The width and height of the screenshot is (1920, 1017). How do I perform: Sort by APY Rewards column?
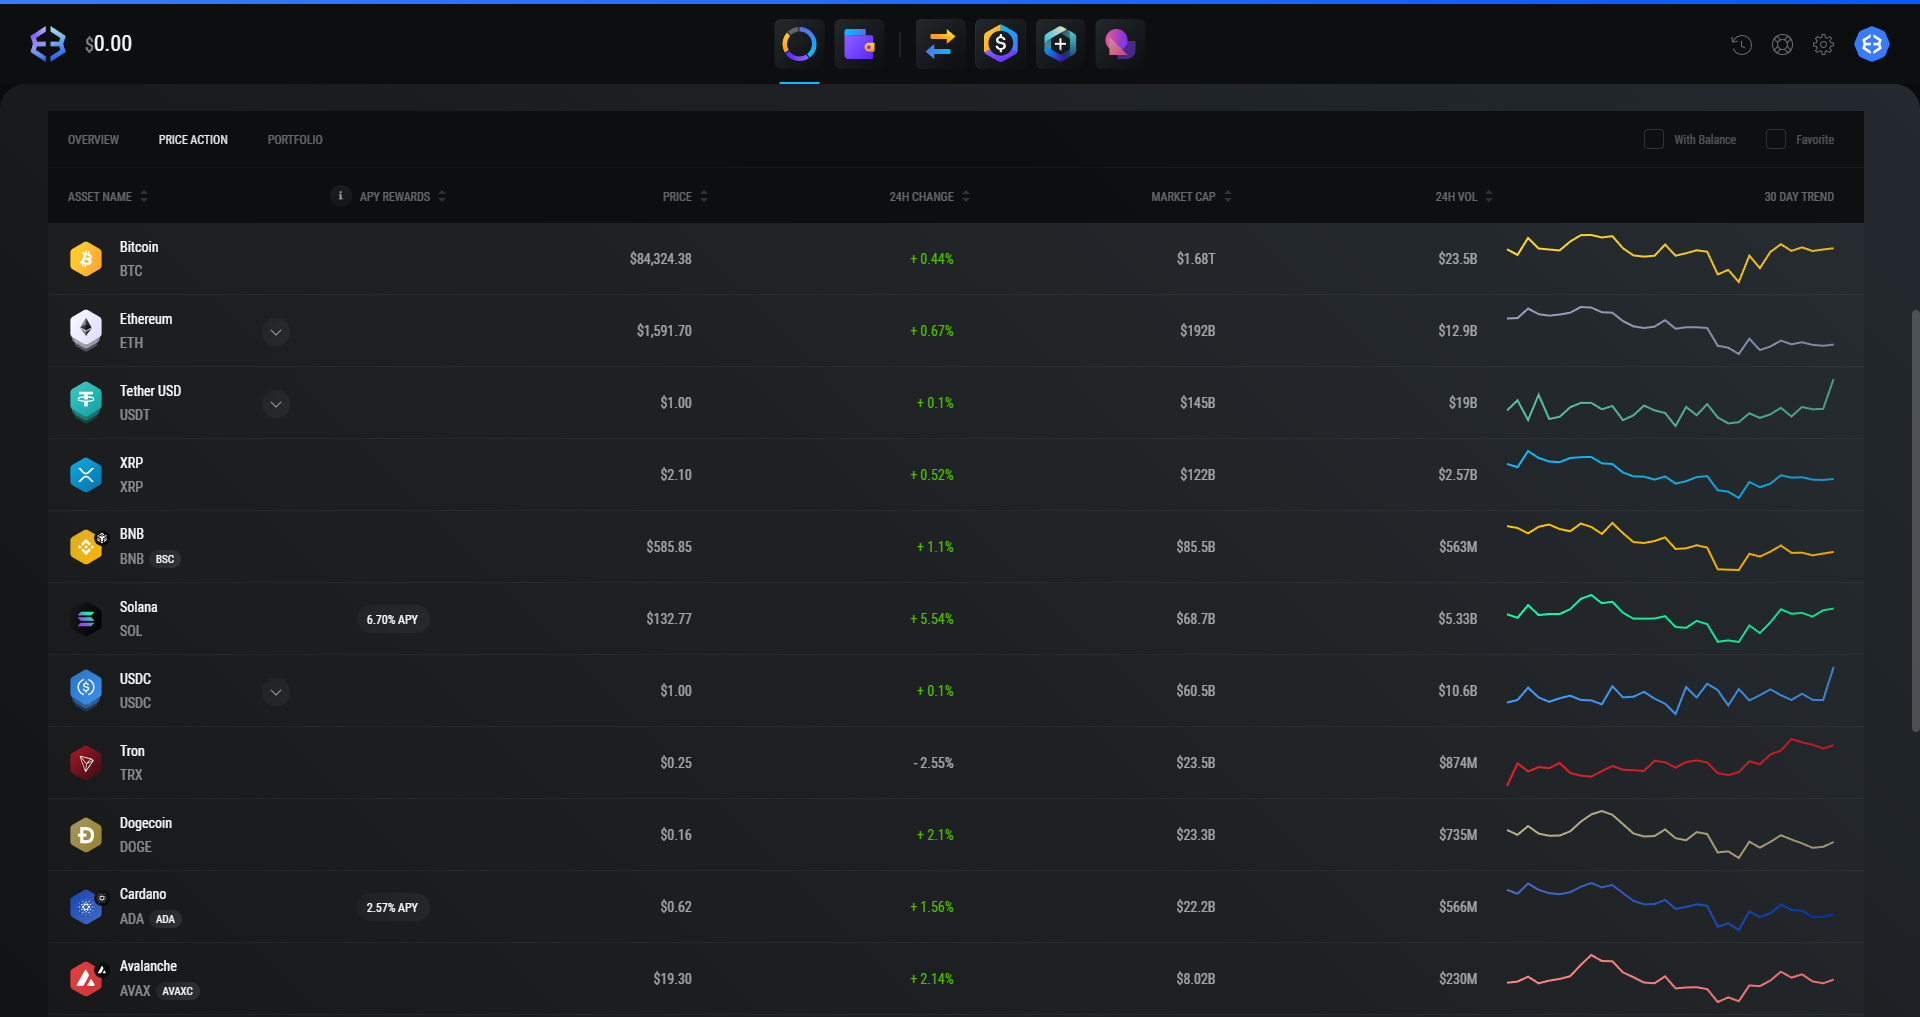(402, 196)
